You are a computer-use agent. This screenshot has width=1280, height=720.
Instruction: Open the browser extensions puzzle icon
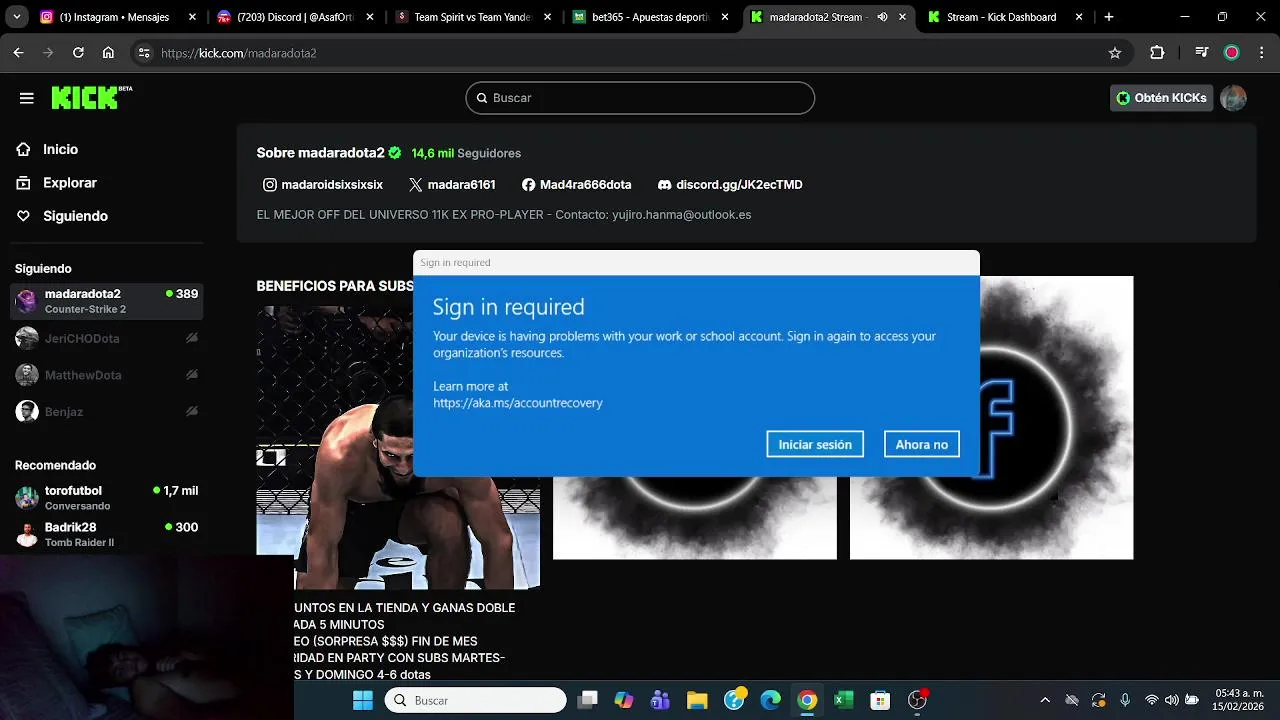[1157, 53]
